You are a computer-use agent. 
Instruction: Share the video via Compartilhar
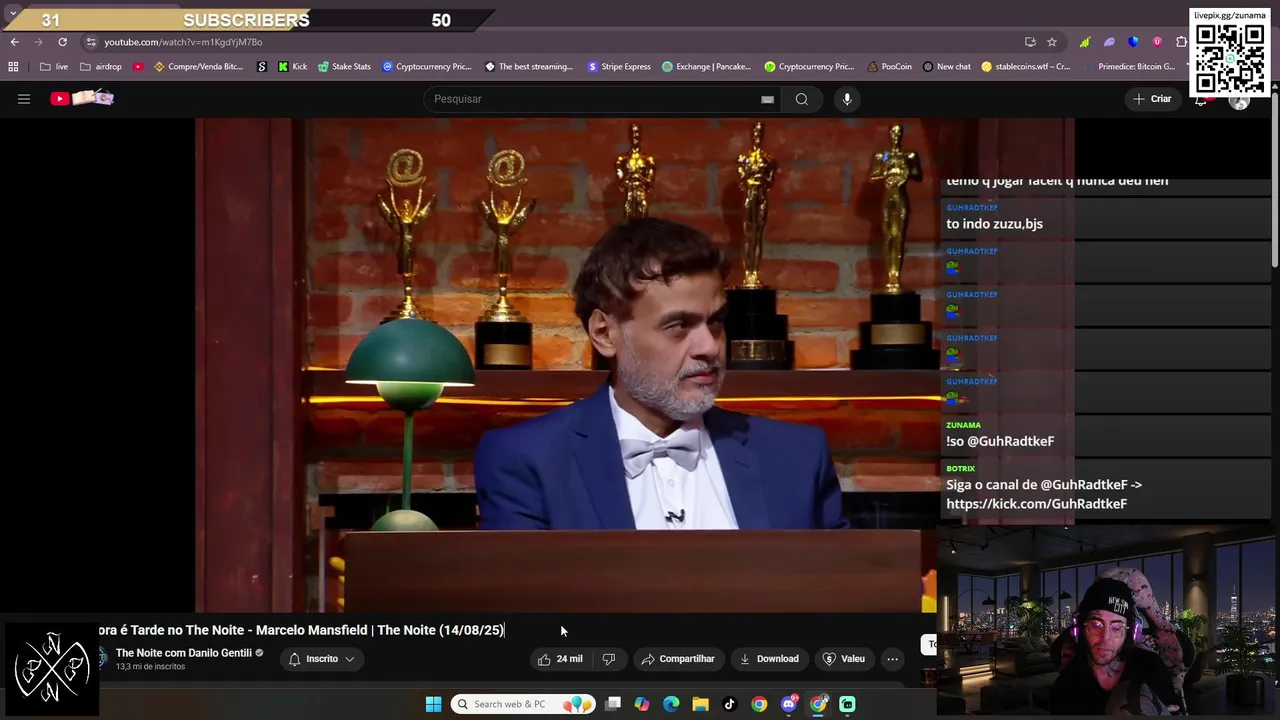click(678, 659)
